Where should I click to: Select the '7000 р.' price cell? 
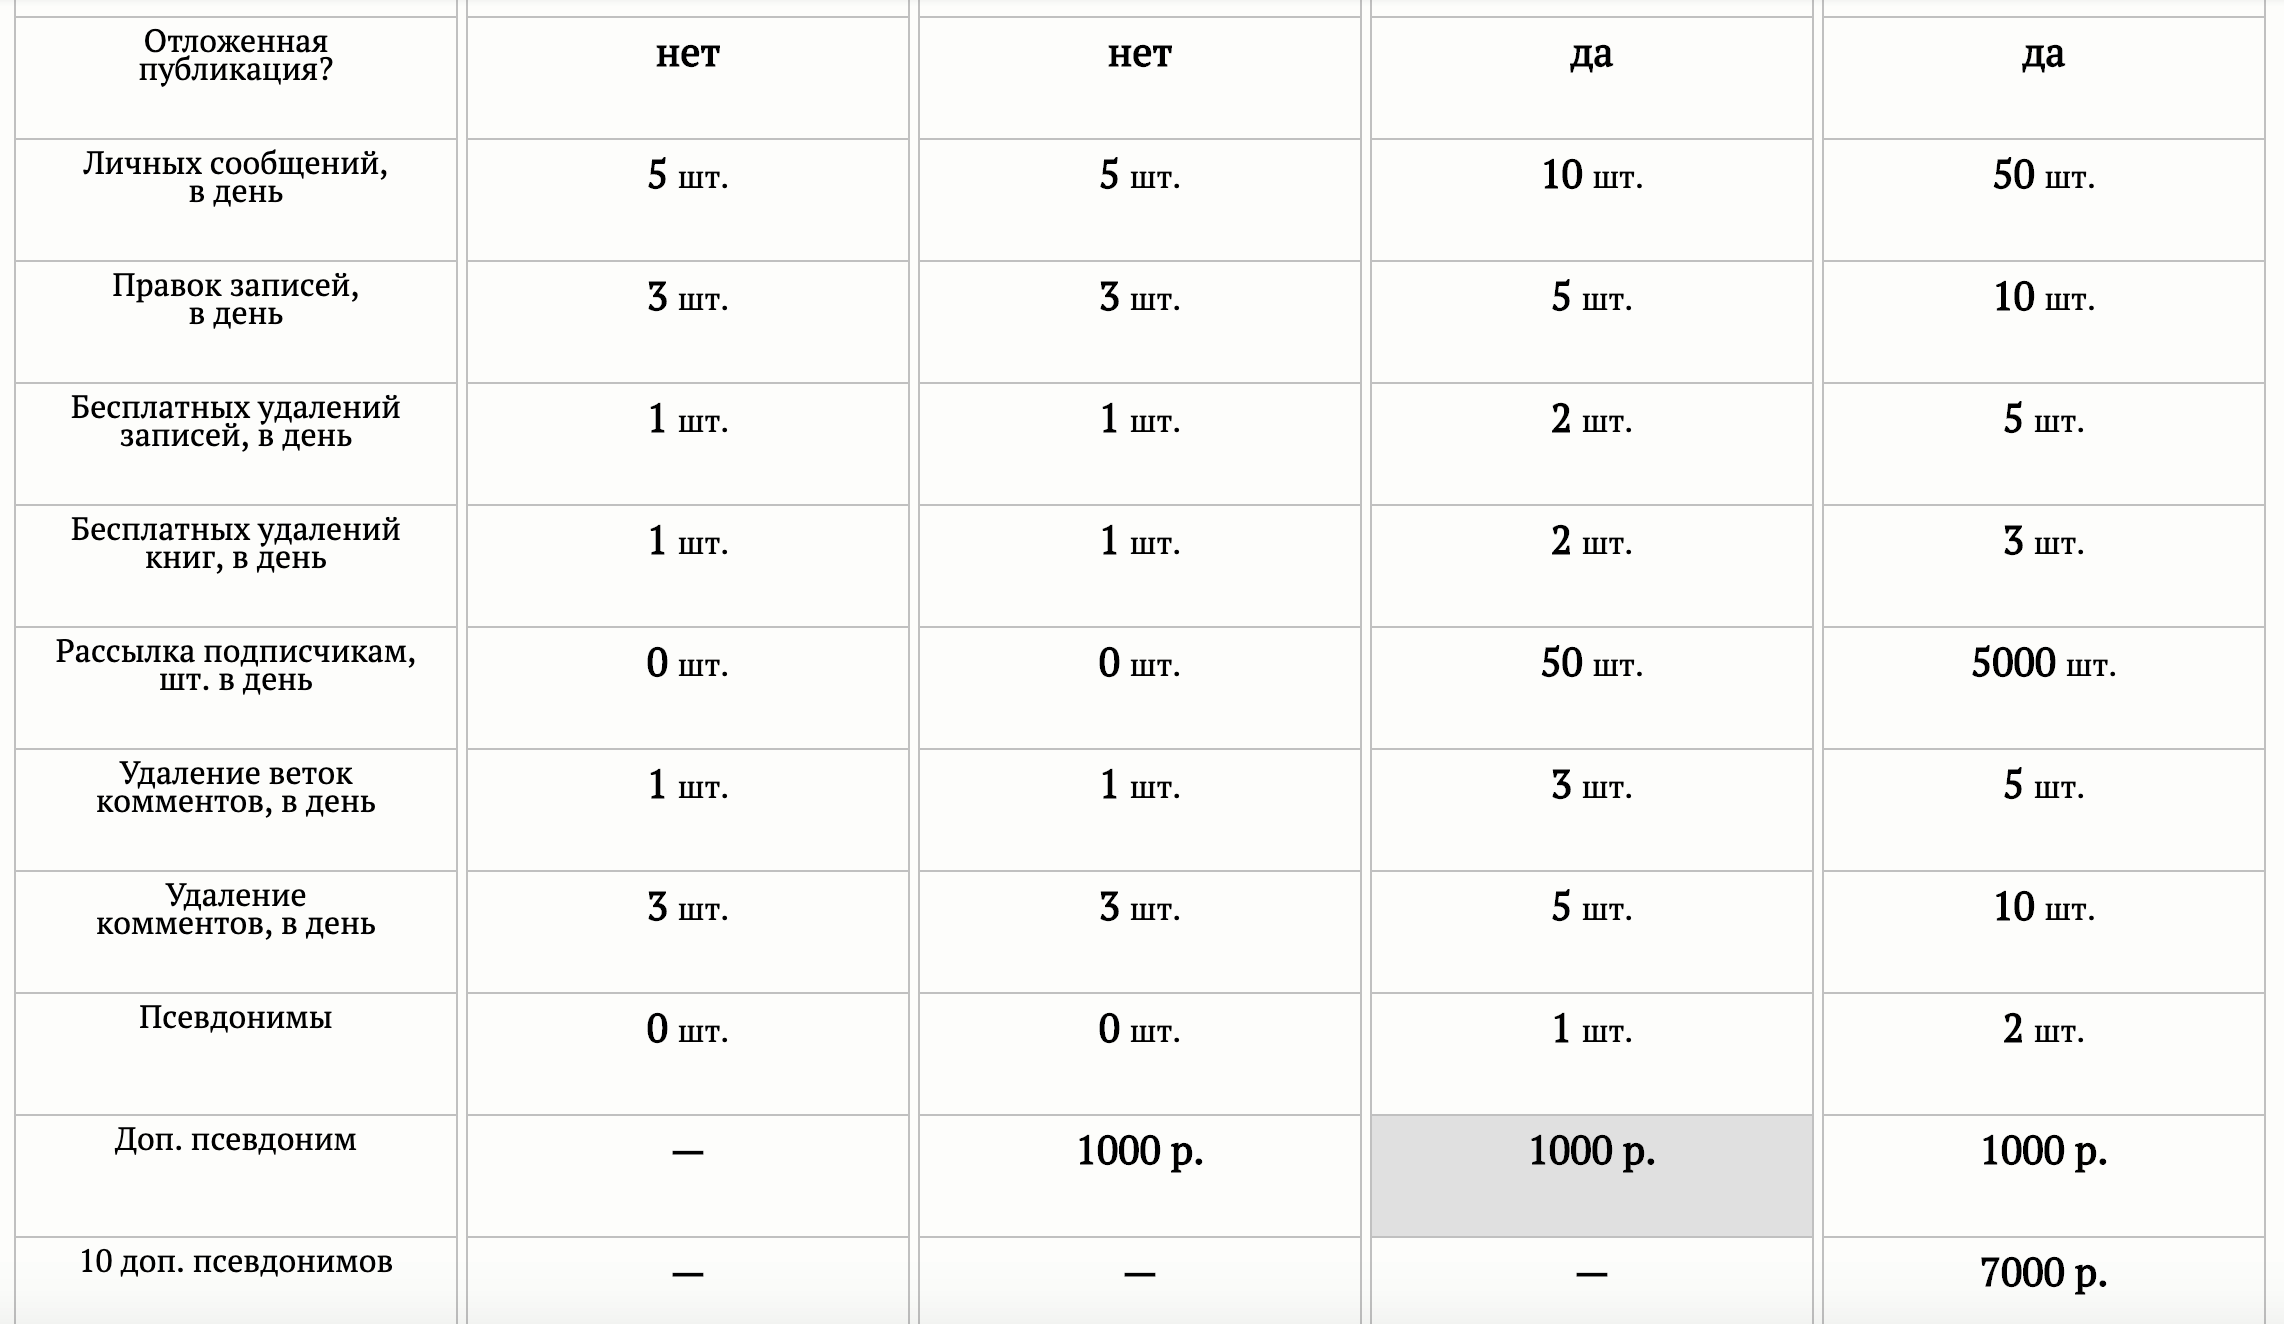(x=2043, y=1273)
